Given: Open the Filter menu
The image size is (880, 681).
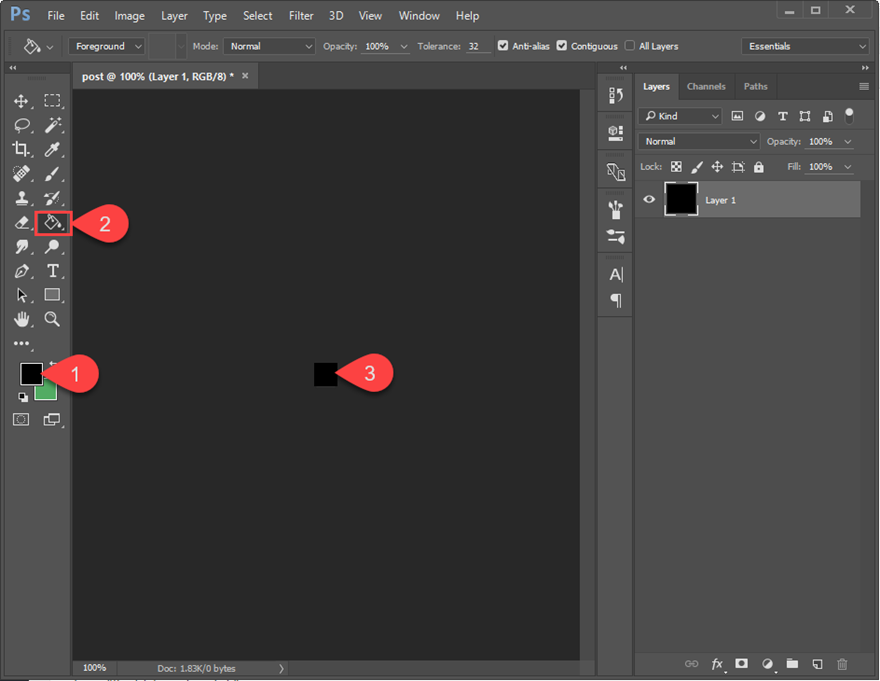Looking at the screenshot, I should click(x=301, y=16).
